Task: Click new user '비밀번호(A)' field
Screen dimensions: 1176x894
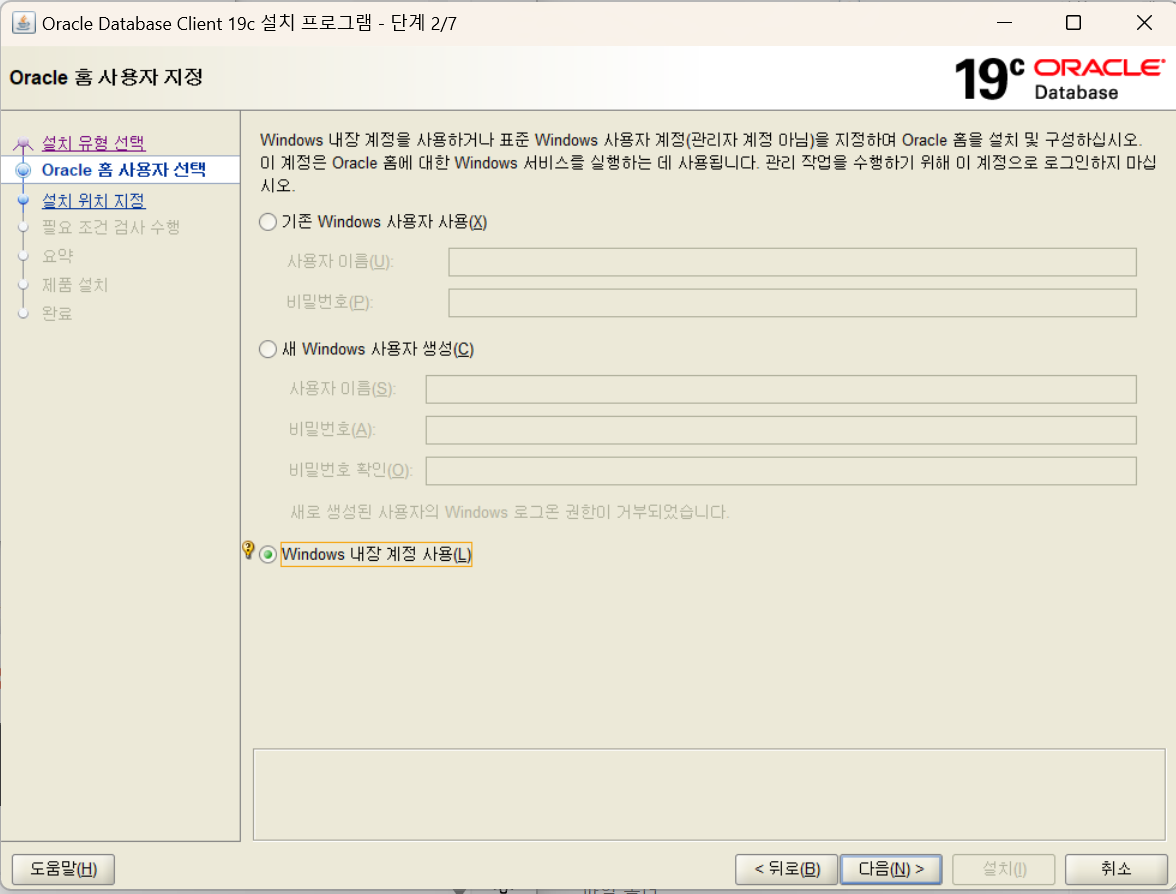Action: click(x=781, y=430)
